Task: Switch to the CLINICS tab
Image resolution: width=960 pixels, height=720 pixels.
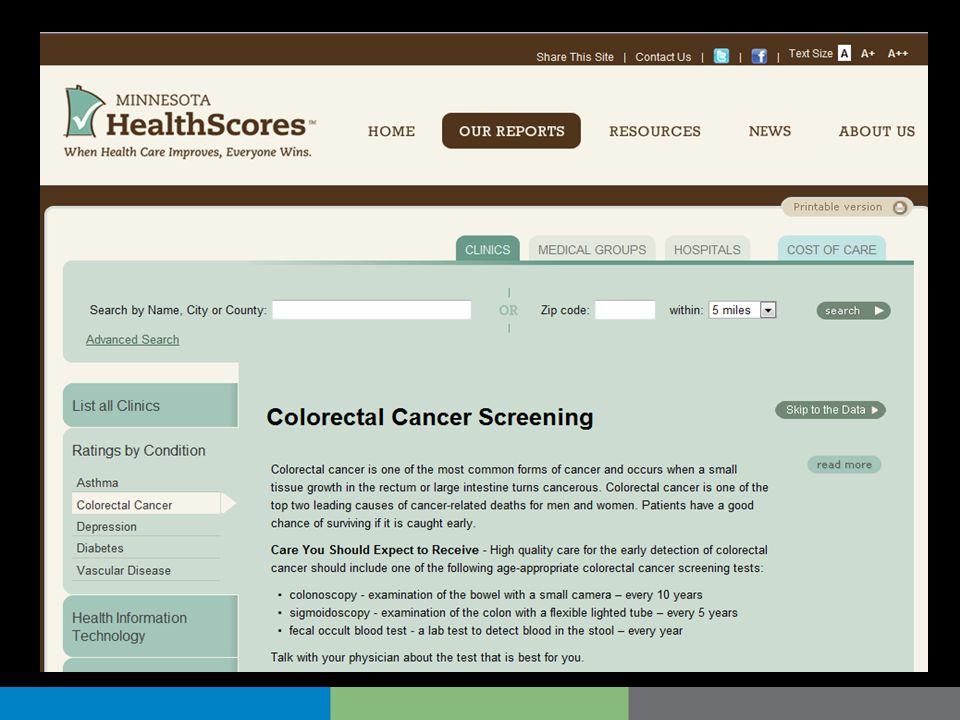Action: [487, 249]
